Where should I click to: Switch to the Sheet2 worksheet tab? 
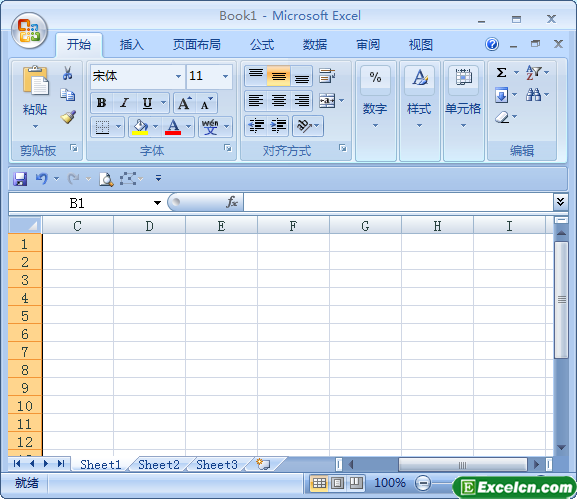pyautogui.click(x=159, y=464)
